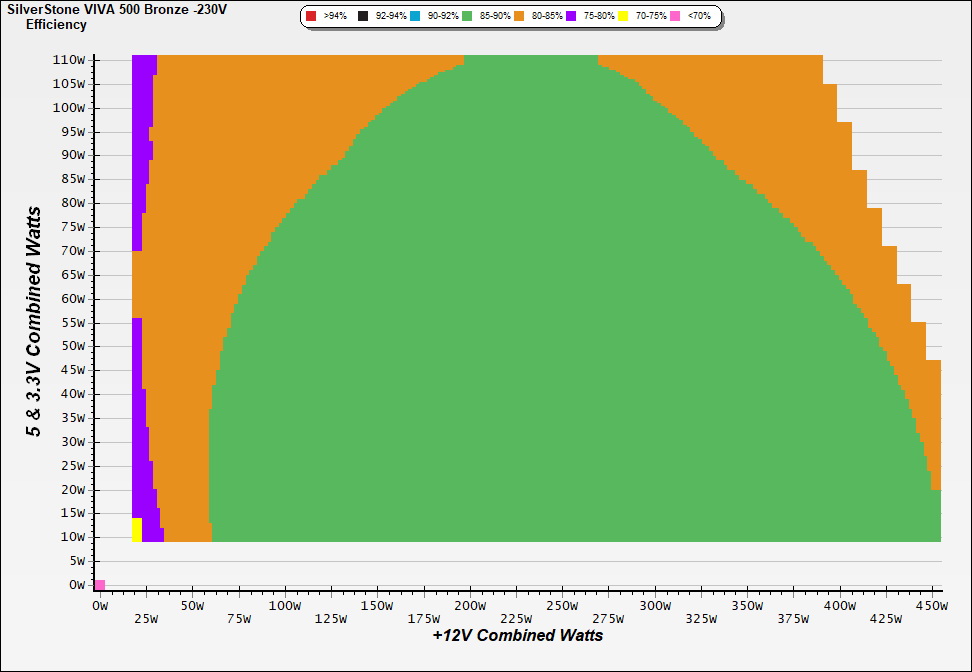
Task: Click the pink square at chart origin
Action: [x=100, y=585]
